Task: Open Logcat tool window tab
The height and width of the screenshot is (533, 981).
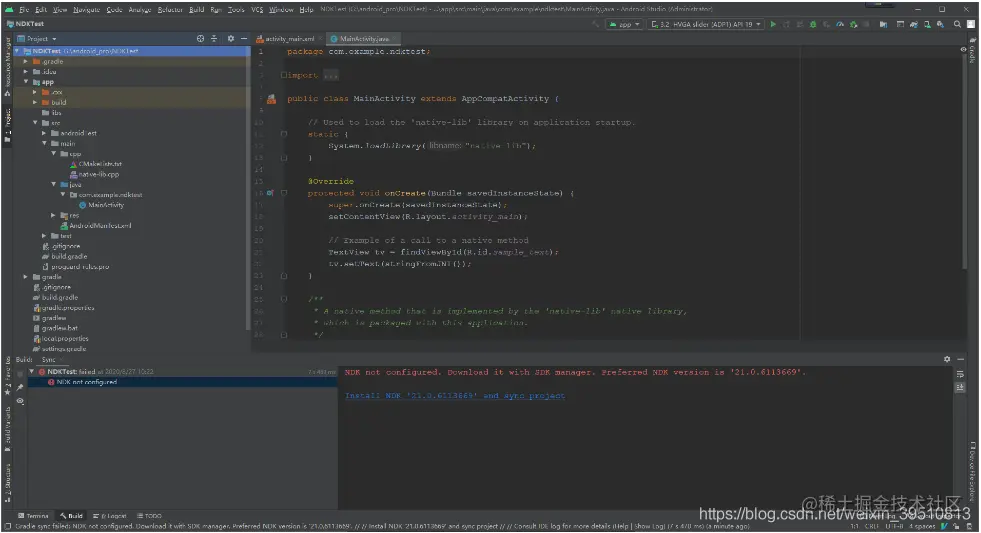Action: [109, 516]
